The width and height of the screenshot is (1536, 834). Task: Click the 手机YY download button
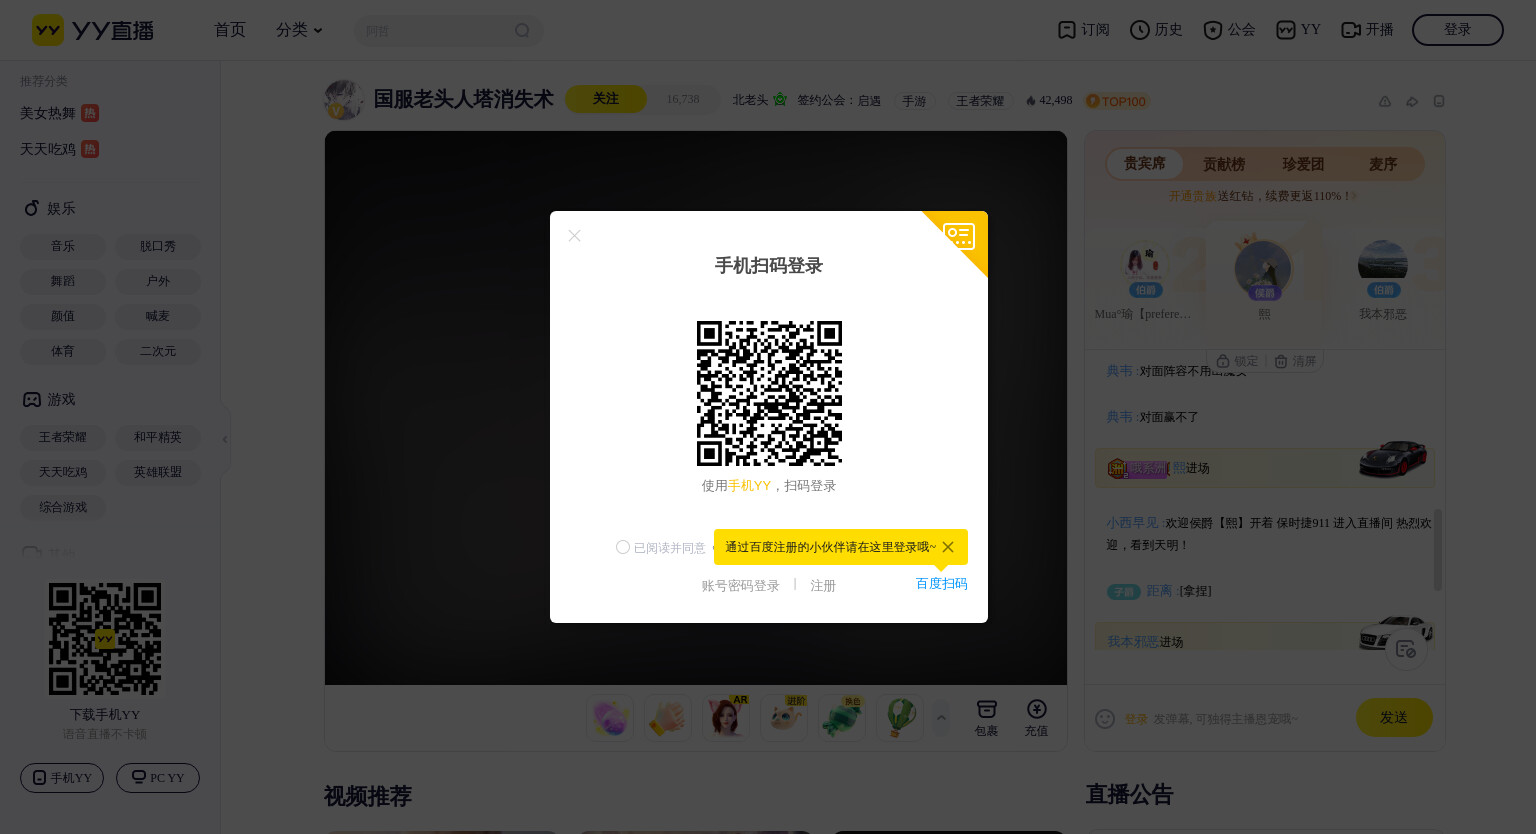[x=62, y=778]
